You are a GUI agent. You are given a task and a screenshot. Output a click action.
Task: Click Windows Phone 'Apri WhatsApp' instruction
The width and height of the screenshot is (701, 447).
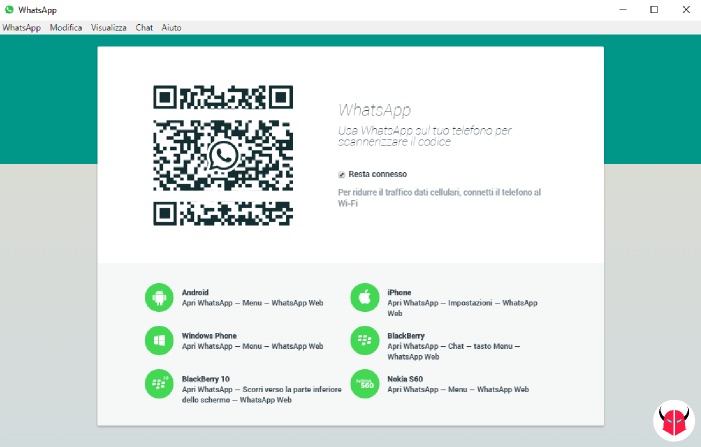253,346
